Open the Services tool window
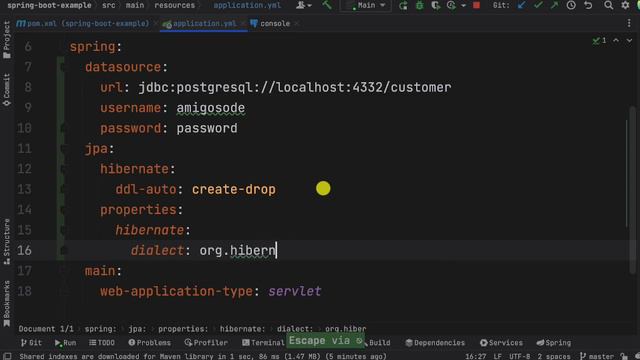640x360 pixels. pos(501,343)
